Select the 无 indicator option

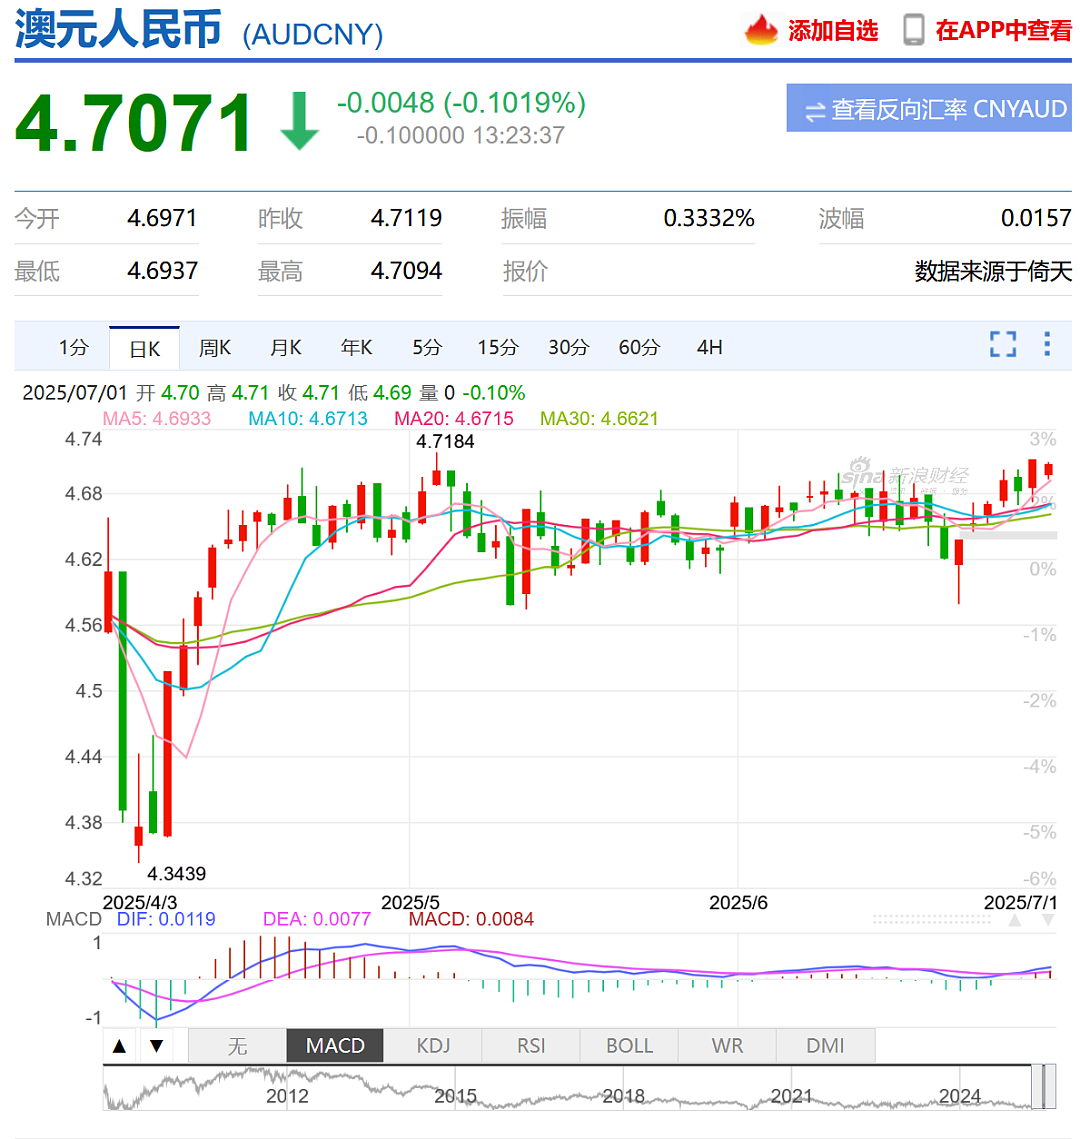(237, 1046)
